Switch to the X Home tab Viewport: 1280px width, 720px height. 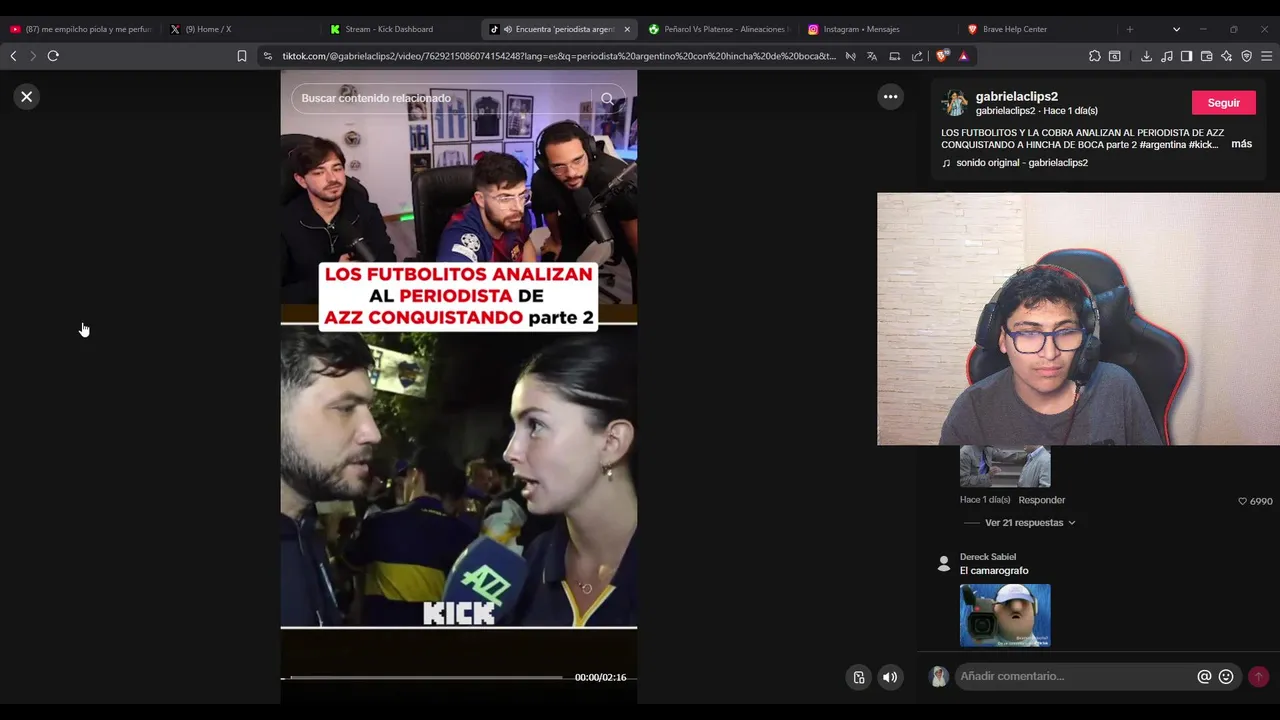pos(238,29)
